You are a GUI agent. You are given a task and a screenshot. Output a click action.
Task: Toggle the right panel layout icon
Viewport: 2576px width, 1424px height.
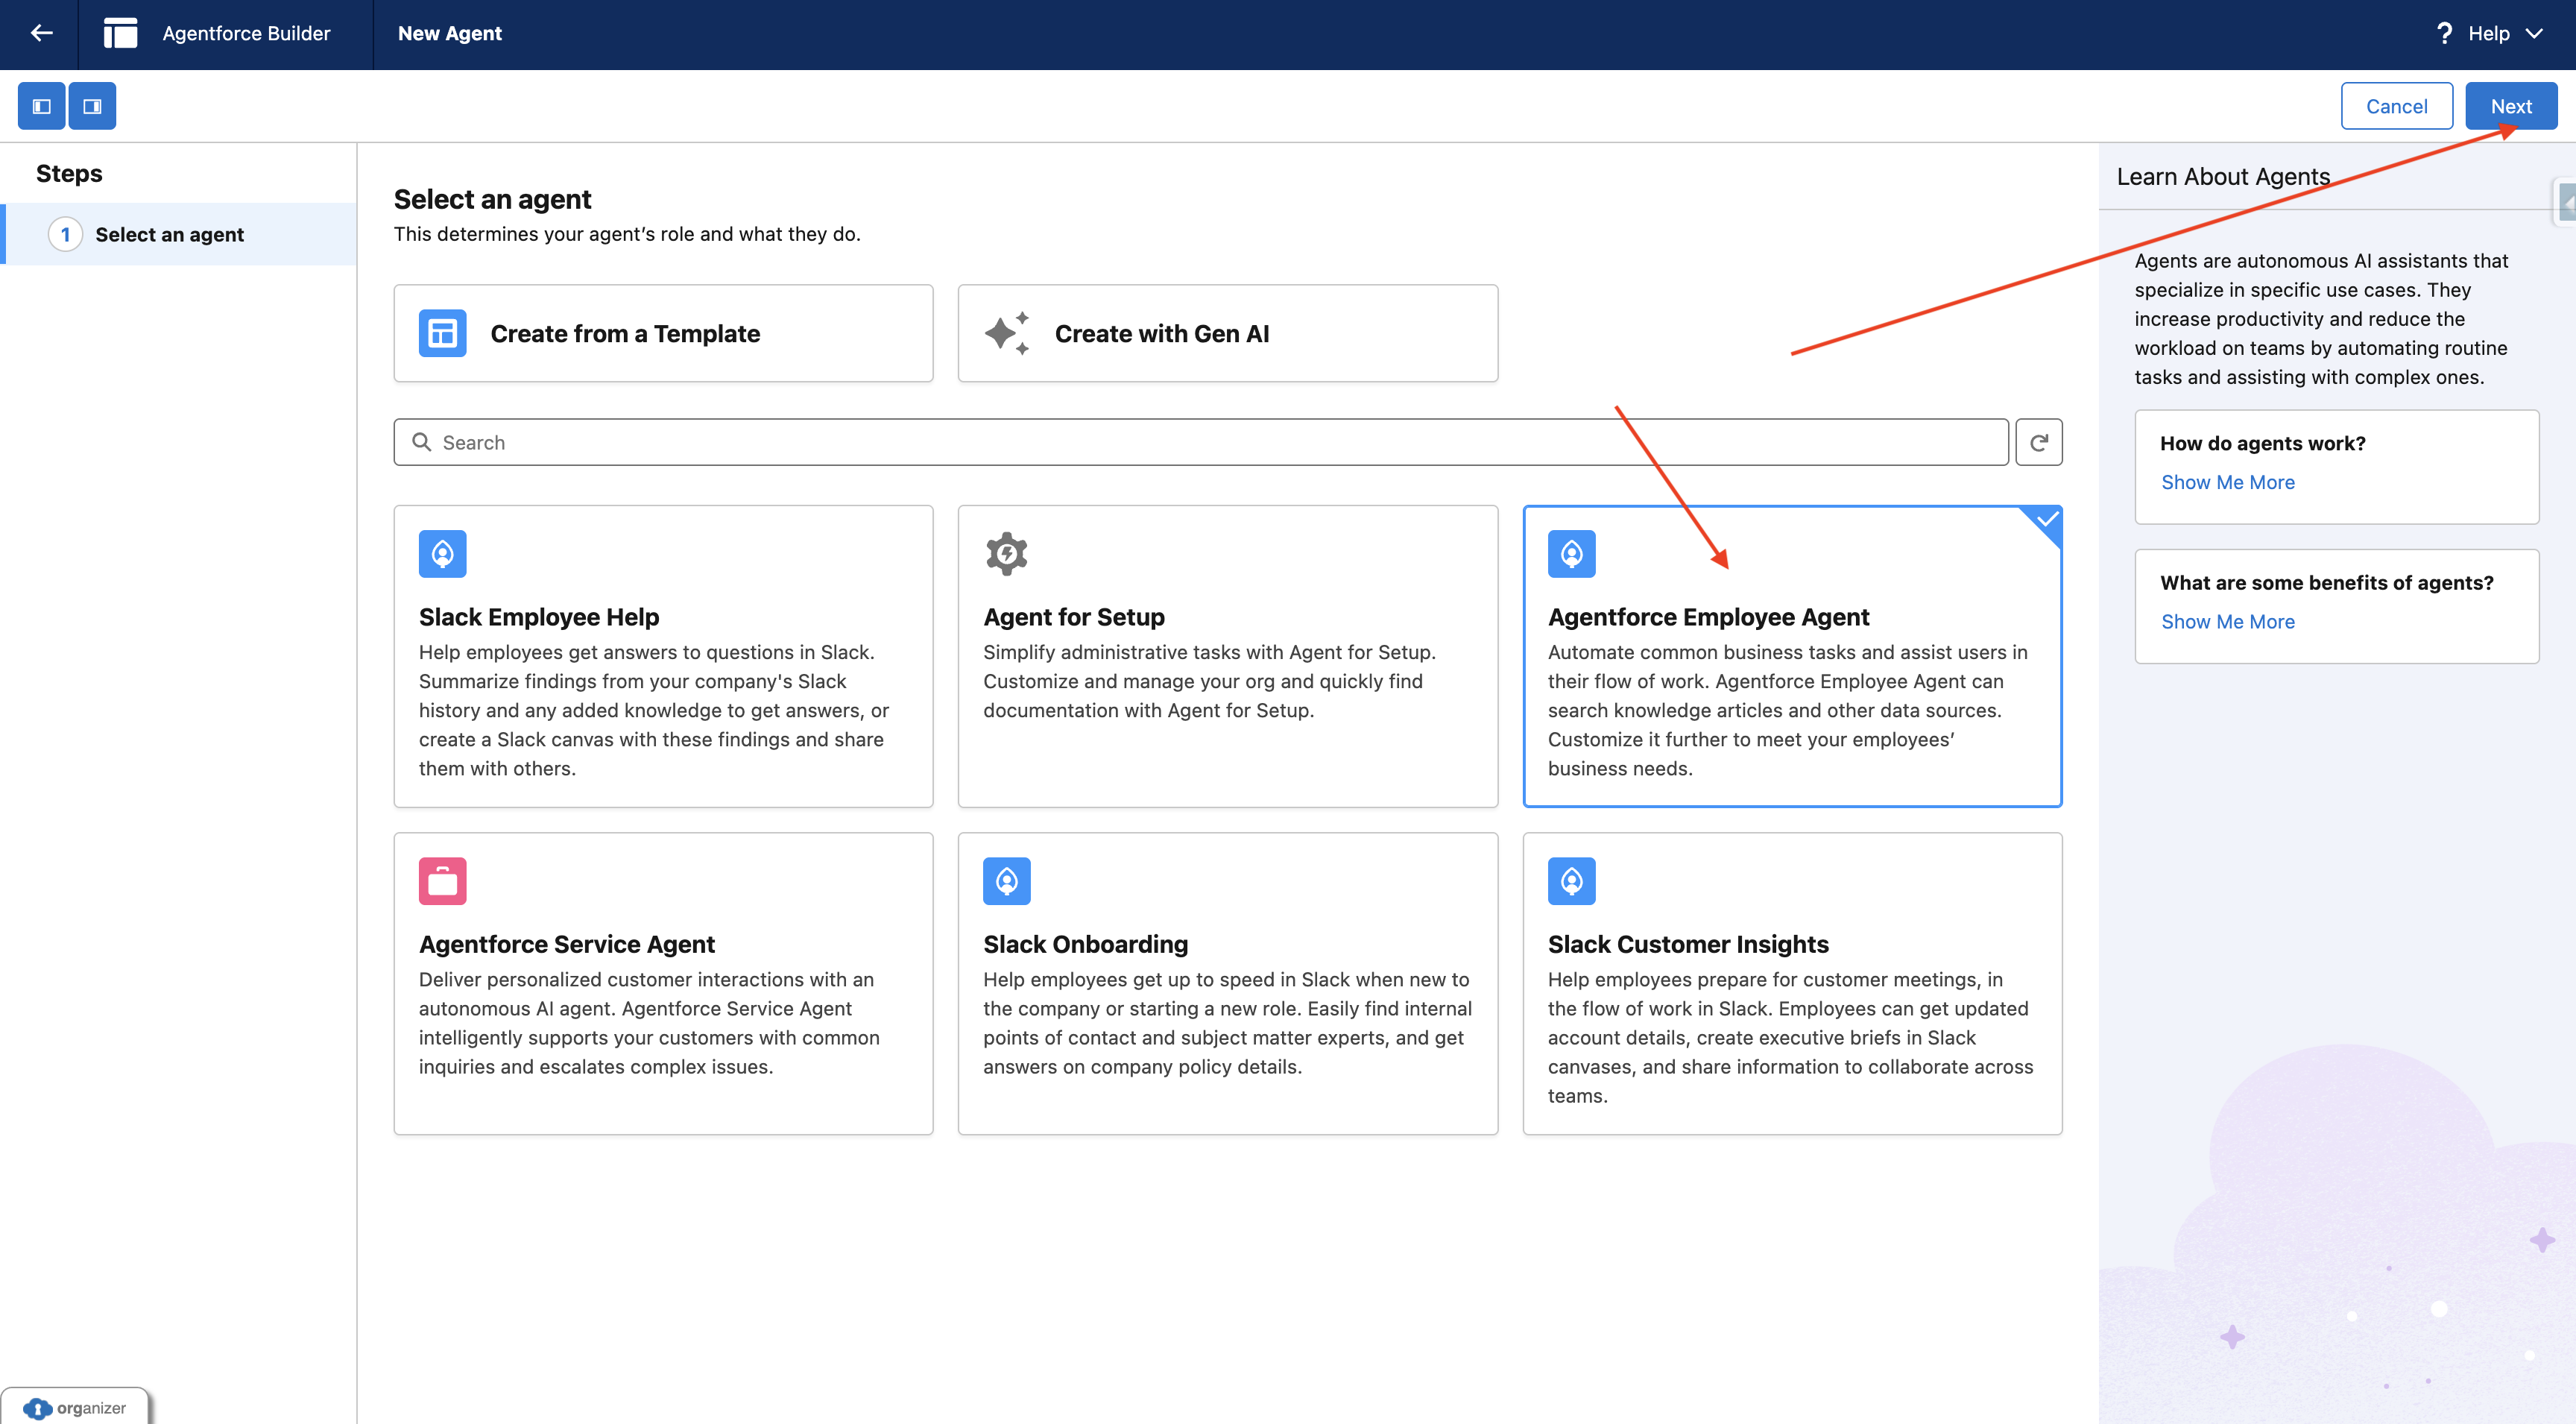(92, 105)
